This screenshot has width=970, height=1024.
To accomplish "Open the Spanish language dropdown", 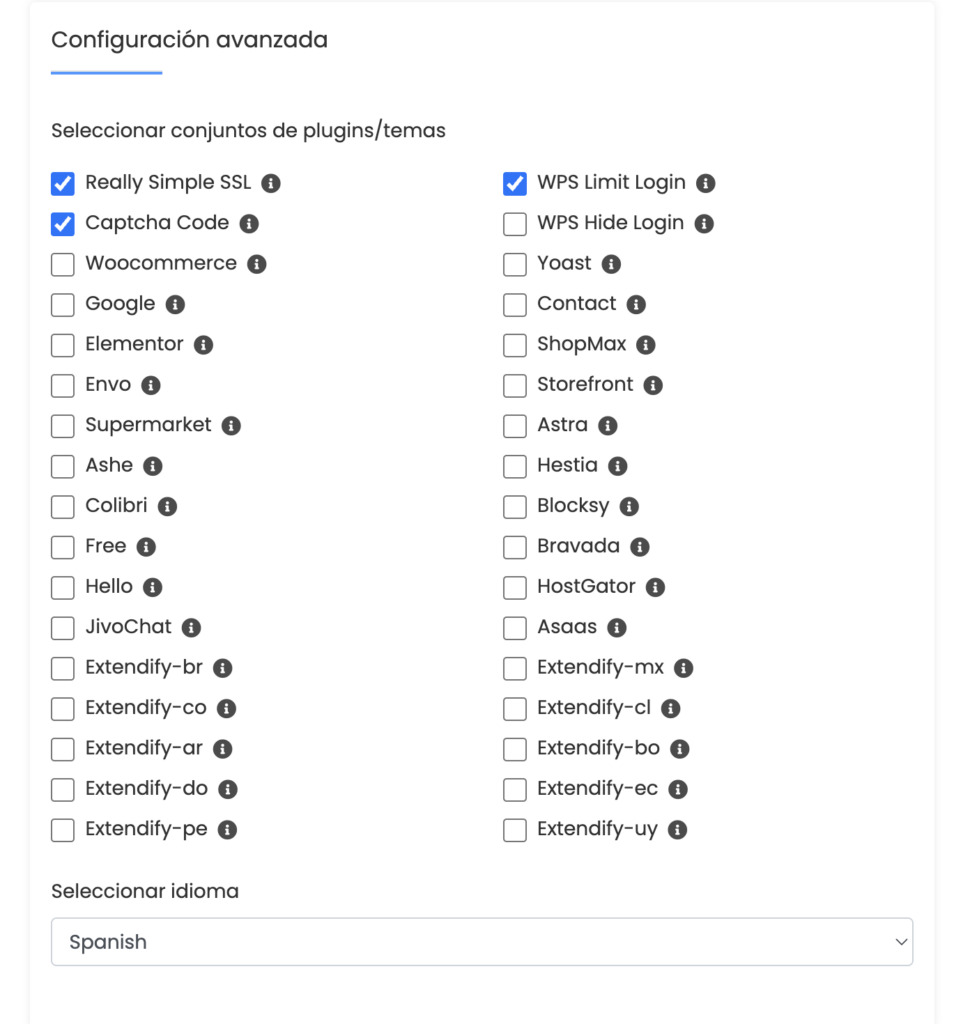I will pyautogui.click(x=482, y=942).
